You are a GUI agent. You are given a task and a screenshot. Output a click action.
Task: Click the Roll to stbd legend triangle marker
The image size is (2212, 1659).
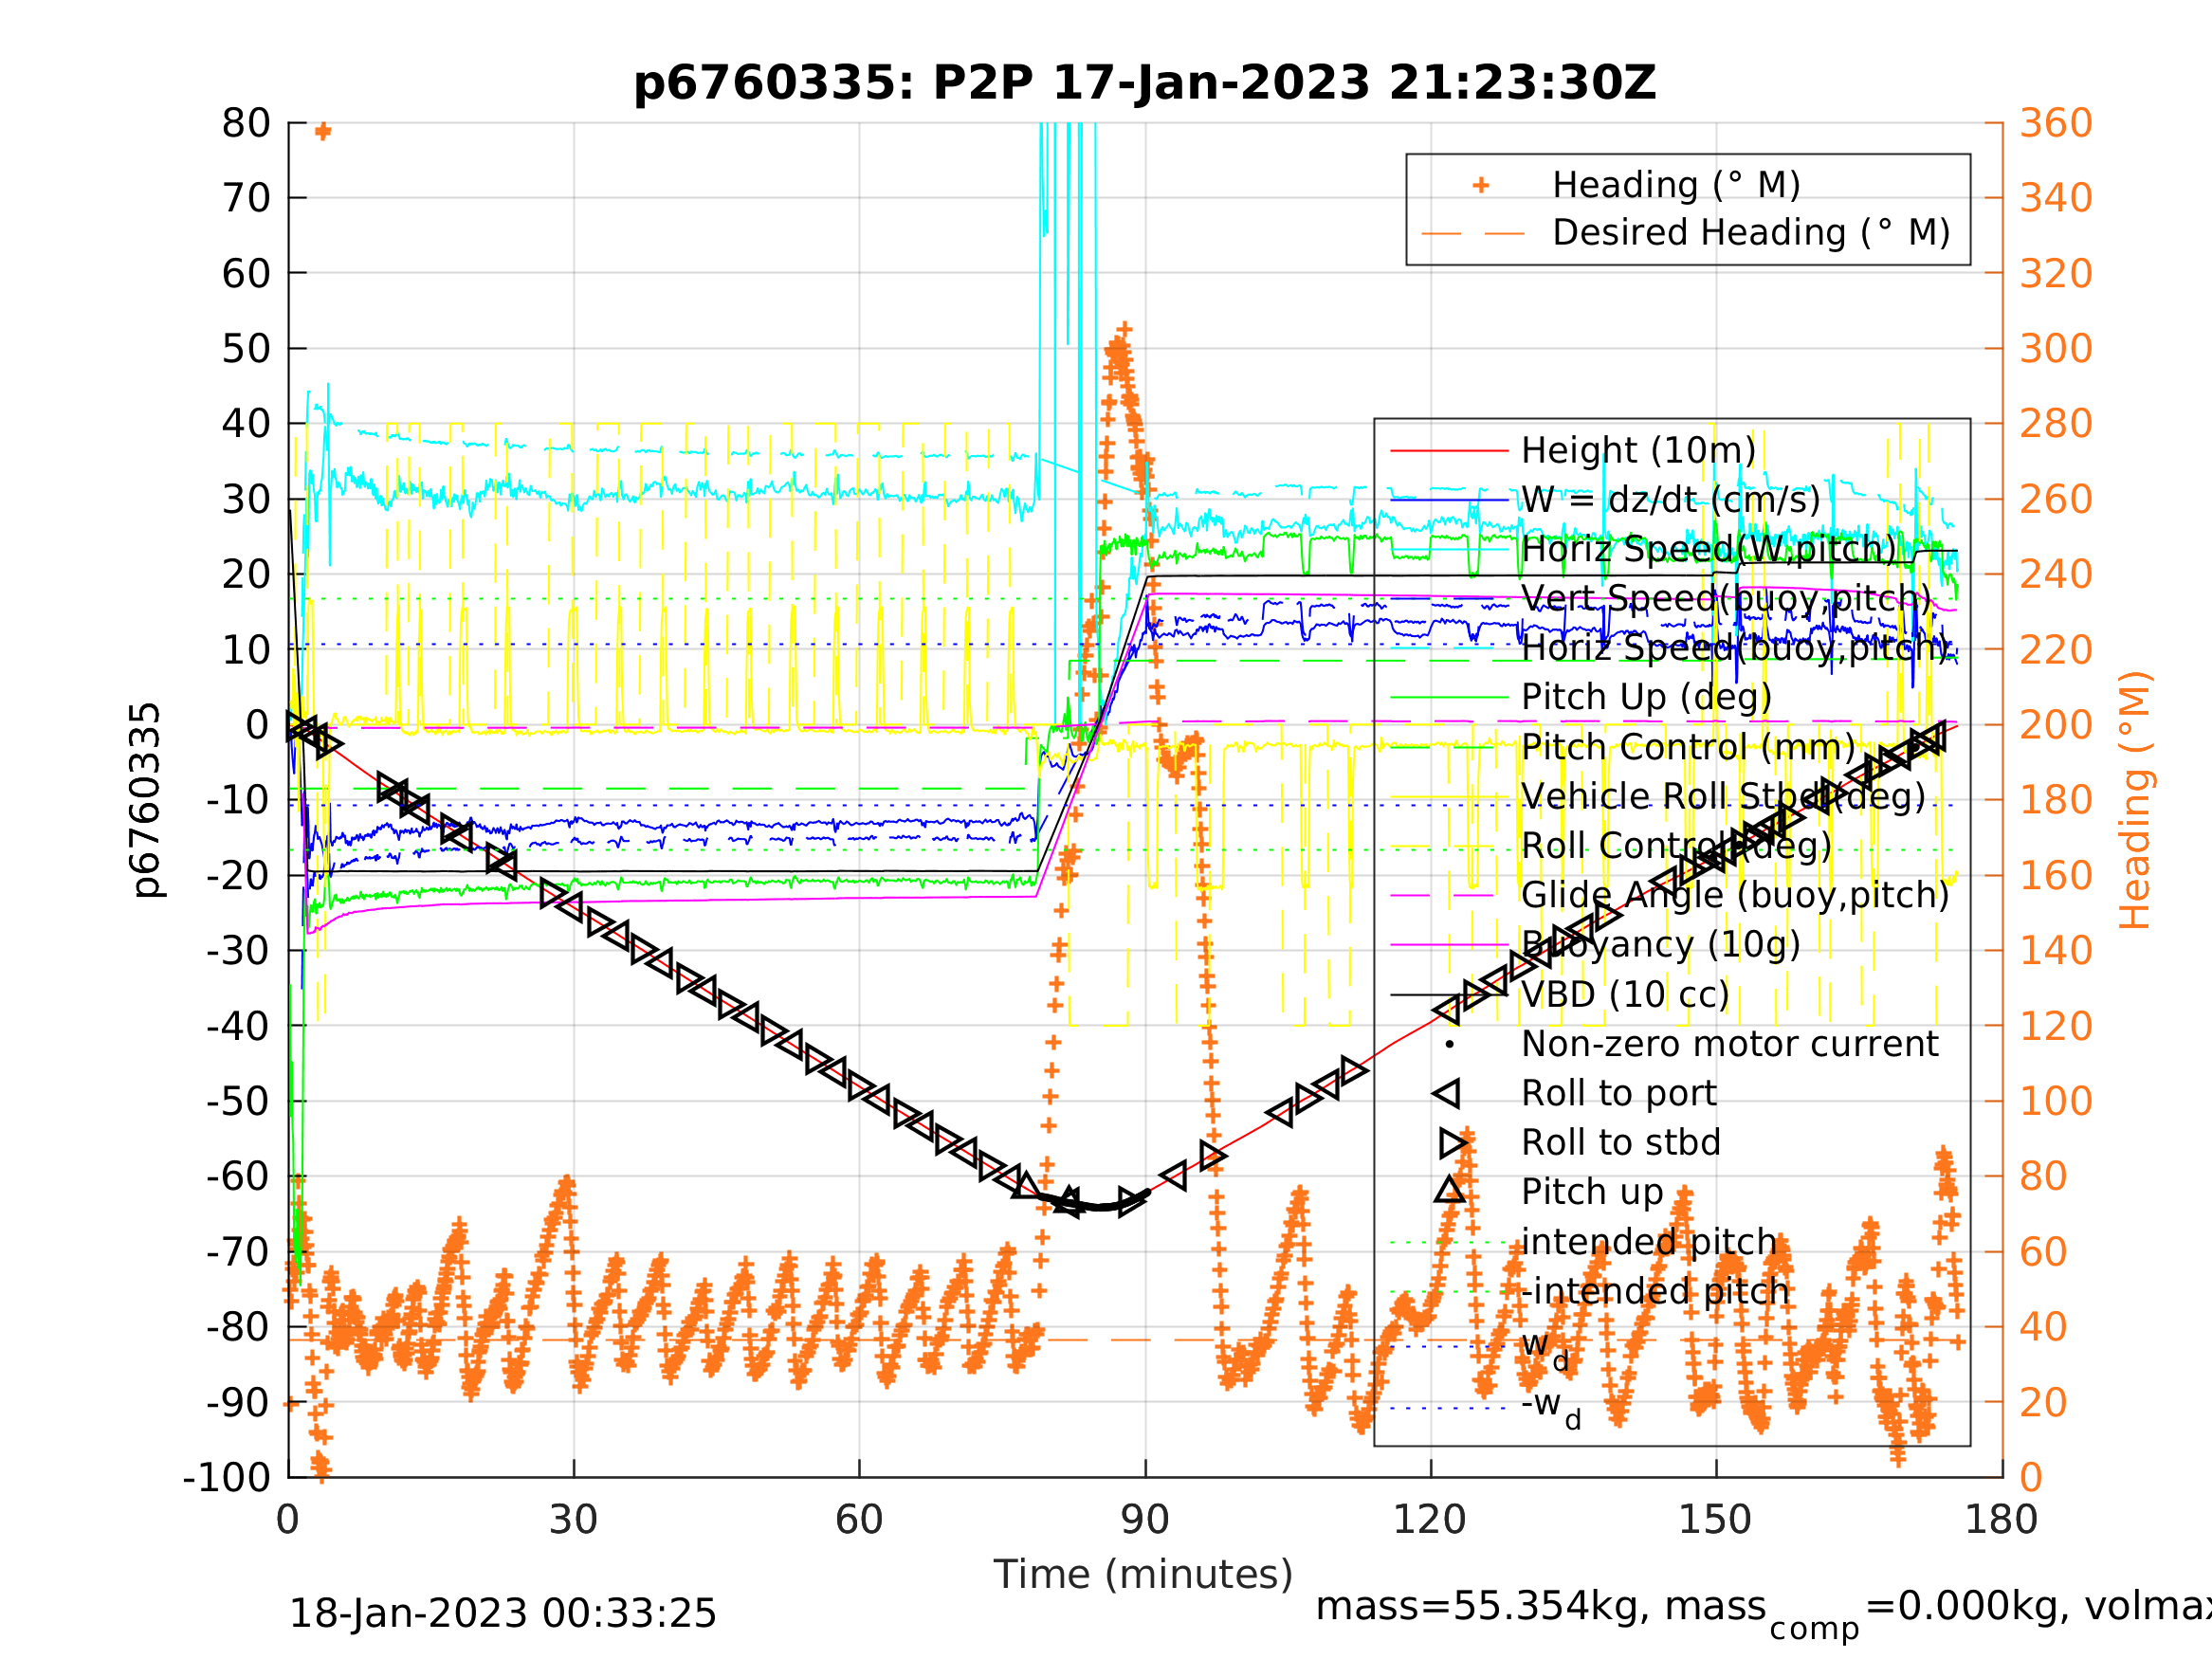point(1452,1143)
